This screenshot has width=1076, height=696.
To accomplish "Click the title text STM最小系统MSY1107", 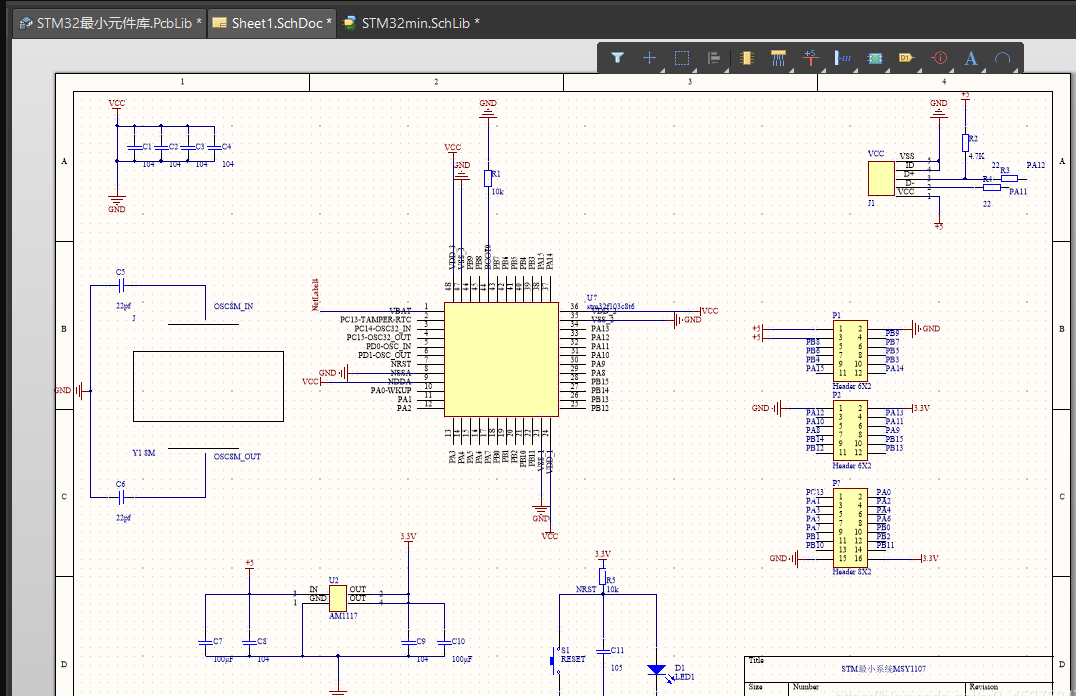I will click(883, 669).
